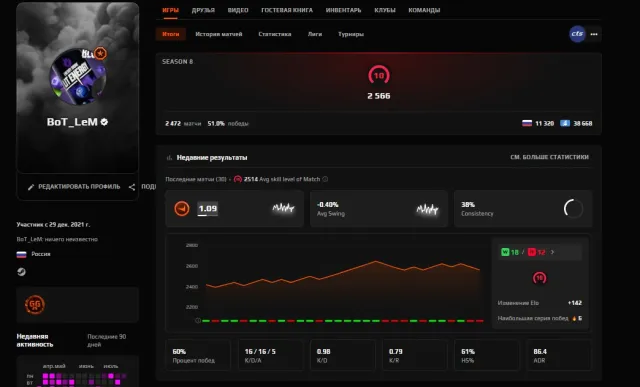Click the red losses 12 badge
Image resolution: width=640 pixels, height=387 pixels.
[536, 252]
